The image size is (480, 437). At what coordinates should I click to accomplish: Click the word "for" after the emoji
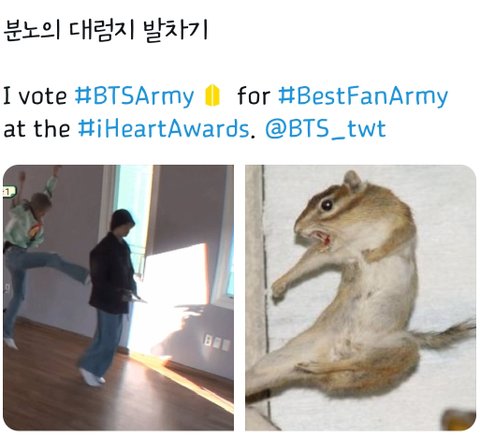[253, 96]
